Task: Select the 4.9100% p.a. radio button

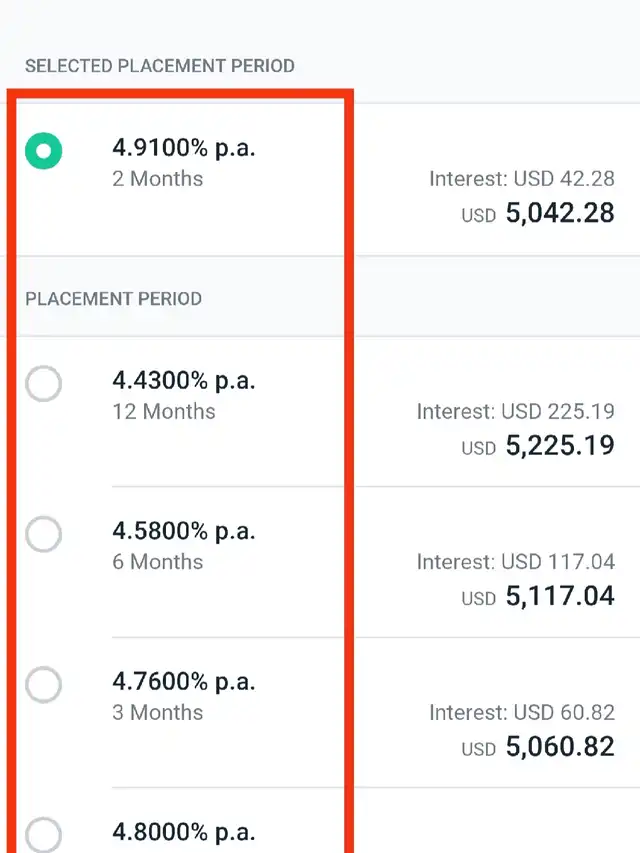Action: [x=44, y=151]
